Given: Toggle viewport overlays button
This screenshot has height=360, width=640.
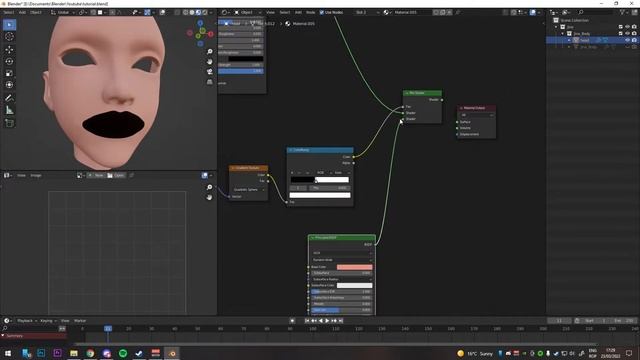Looking at the screenshot, I should pyautogui.click(x=162, y=13).
